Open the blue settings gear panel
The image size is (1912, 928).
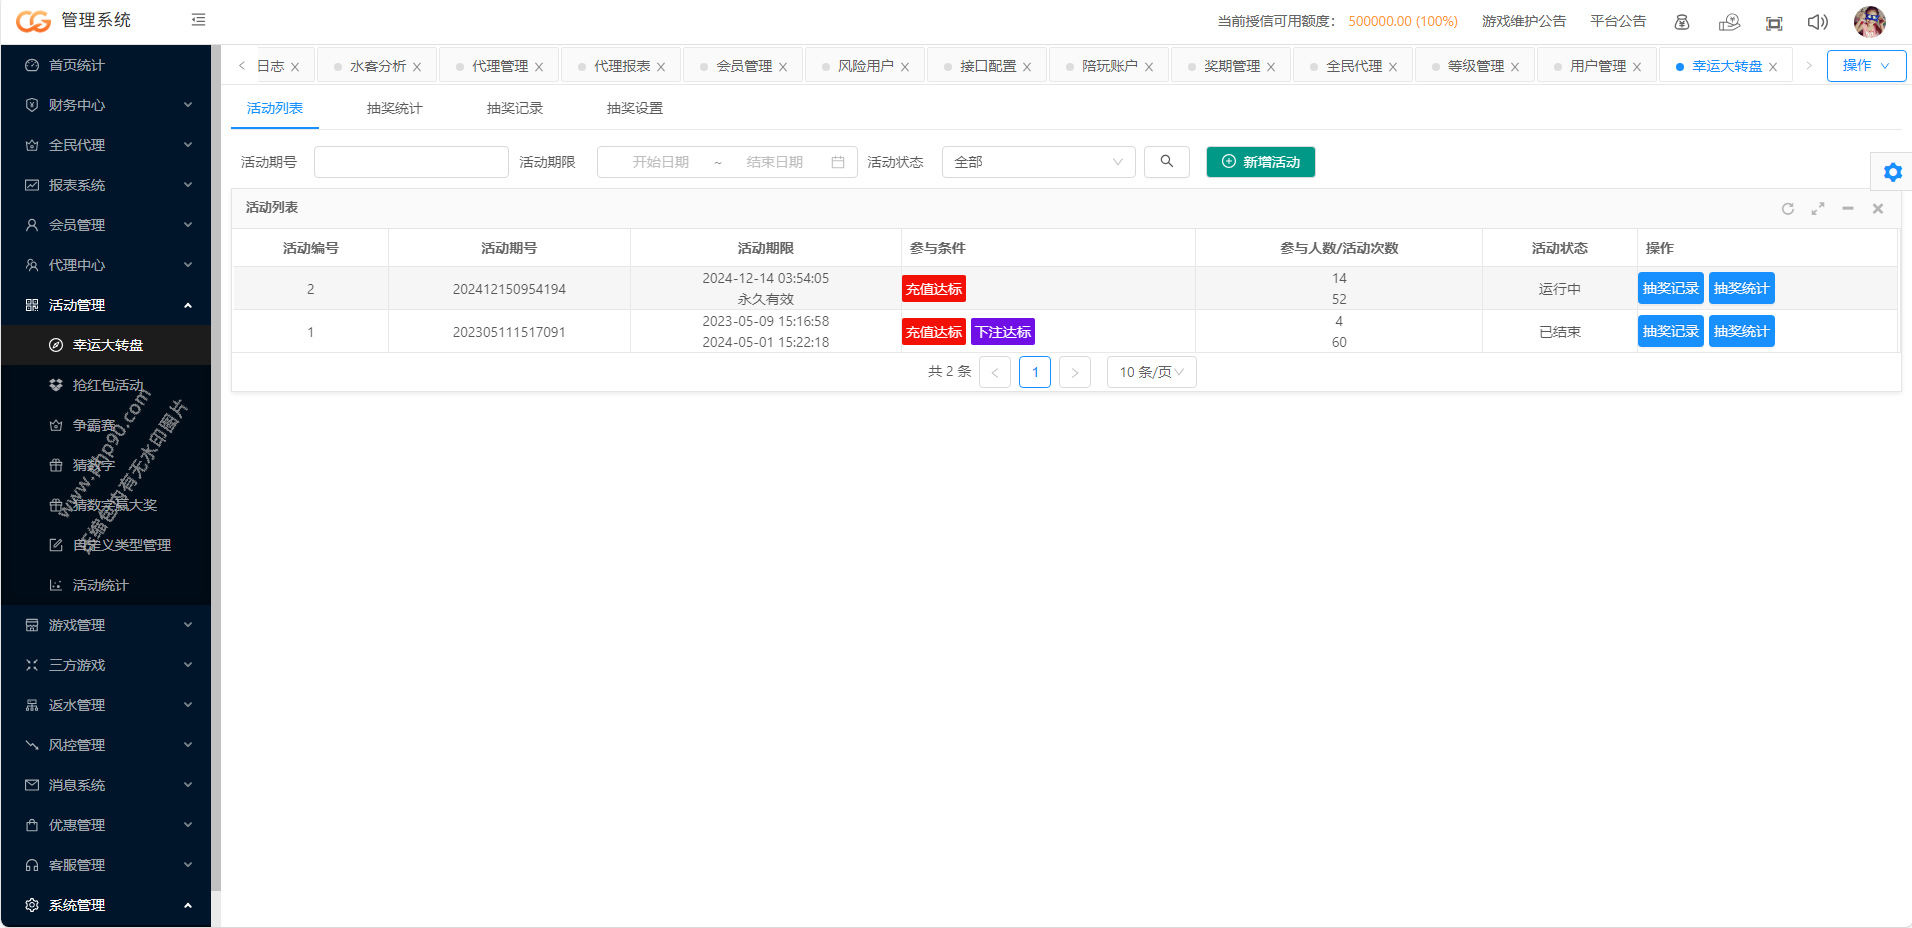(1892, 172)
